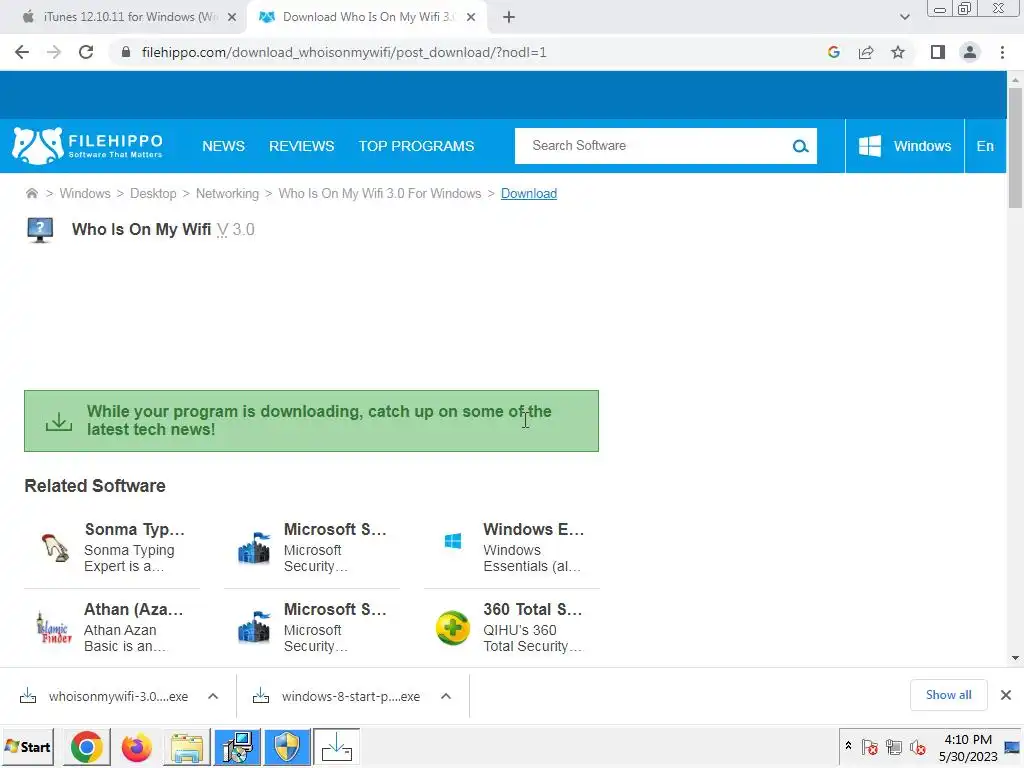Click the green downloading notice banner
1024x768 pixels.
312,421
